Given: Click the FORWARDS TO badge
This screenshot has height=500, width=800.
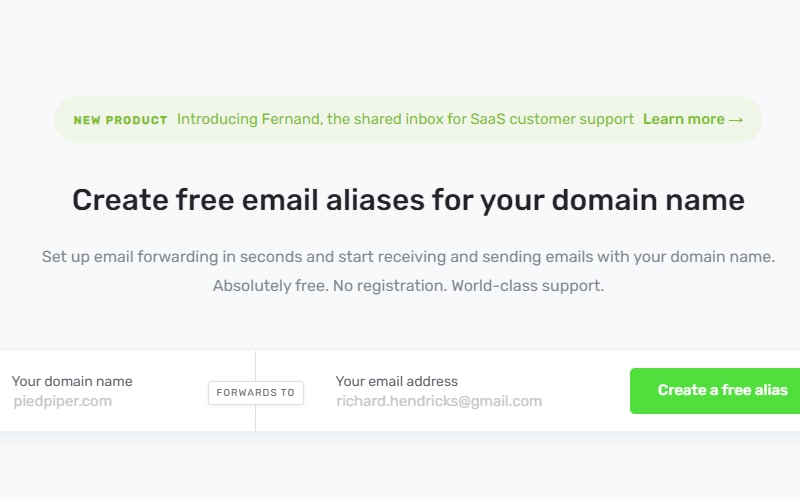Looking at the screenshot, I should (255, 392).
